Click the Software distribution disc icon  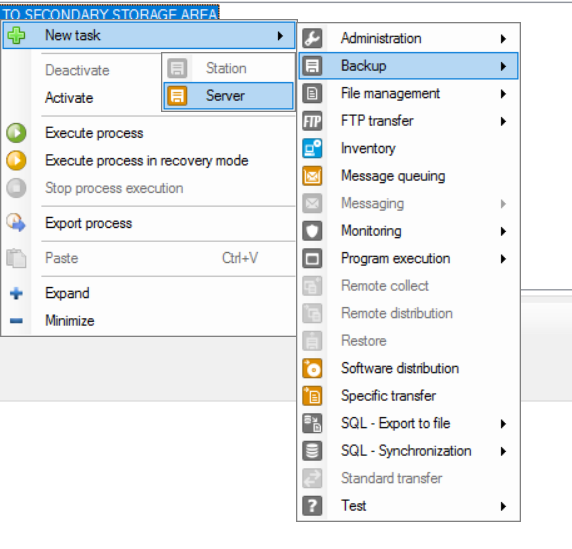pos(312,368)
